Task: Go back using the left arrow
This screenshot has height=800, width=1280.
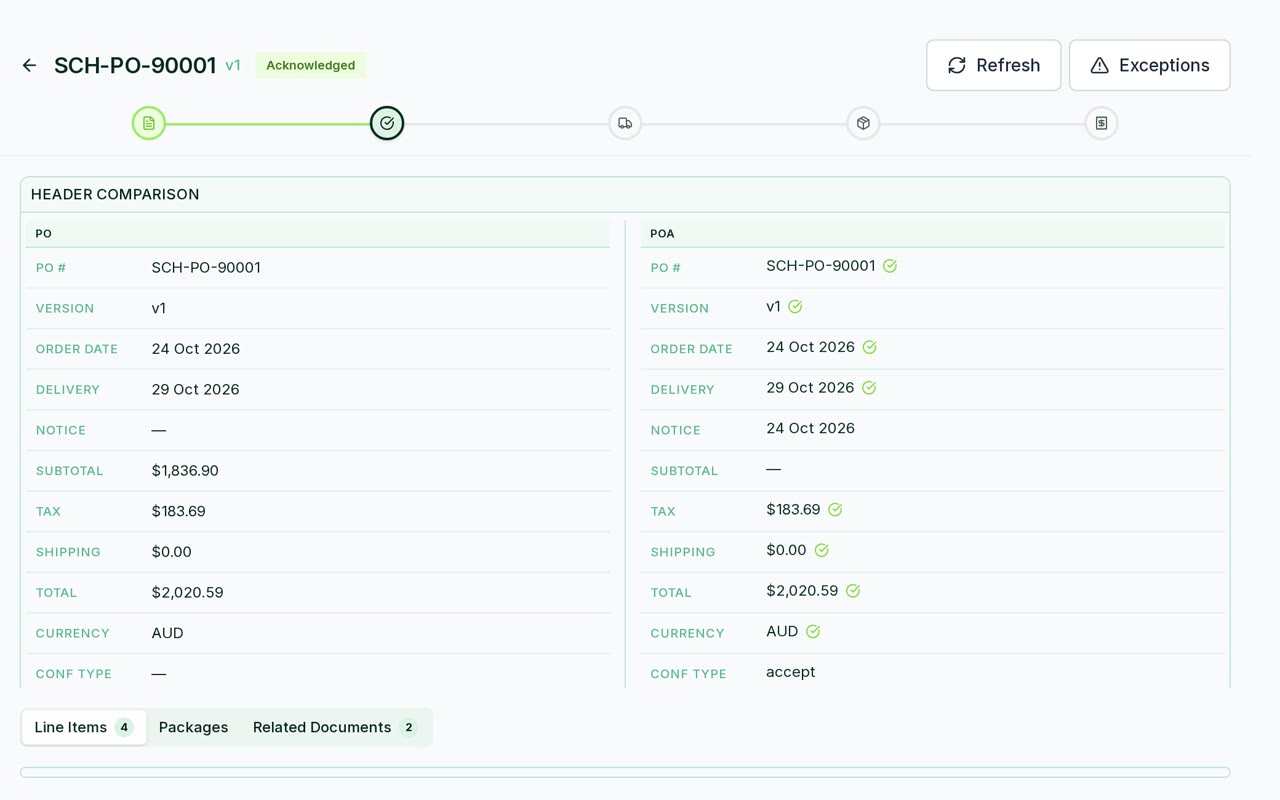Action: coord(29,66)
